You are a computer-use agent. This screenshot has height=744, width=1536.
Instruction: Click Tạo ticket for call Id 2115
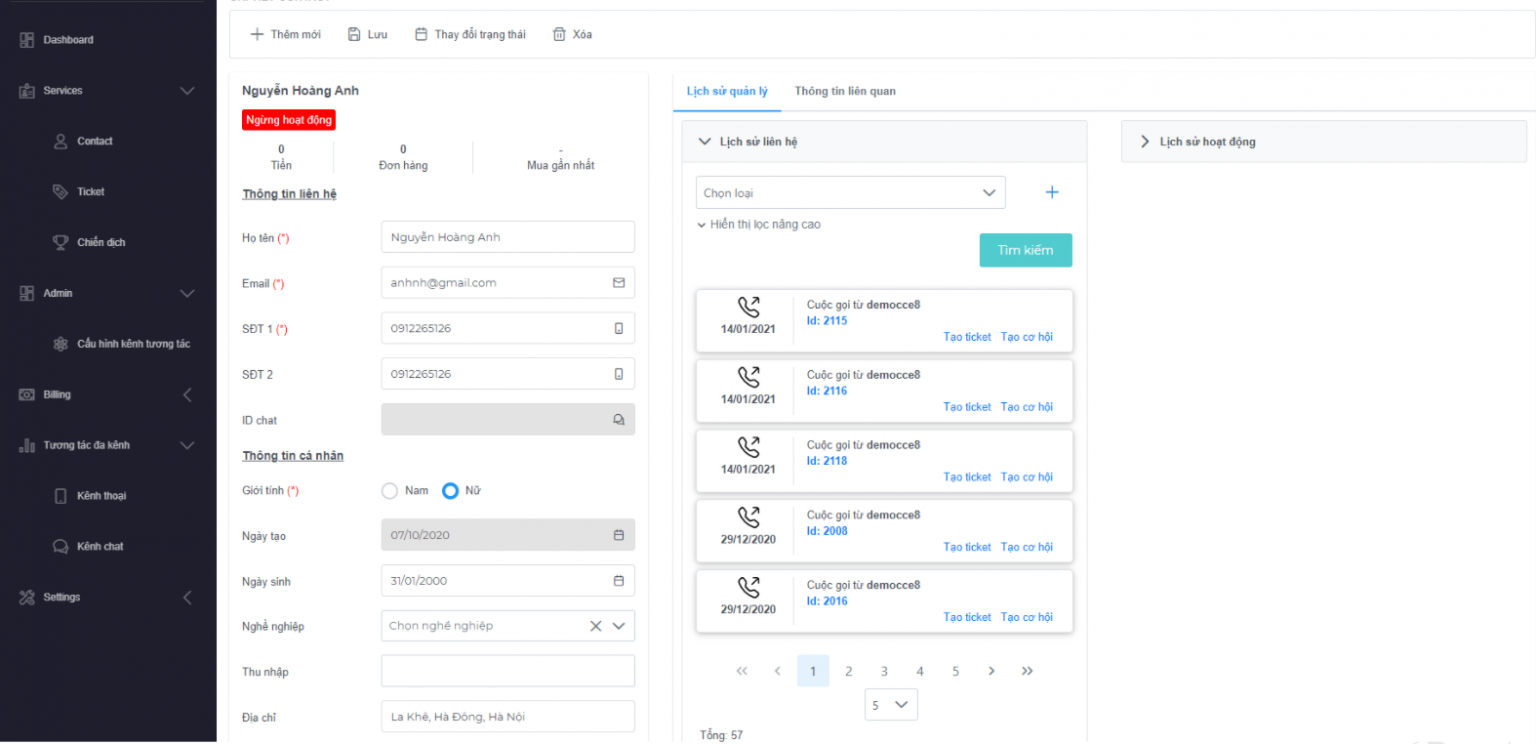click(967, 337)
